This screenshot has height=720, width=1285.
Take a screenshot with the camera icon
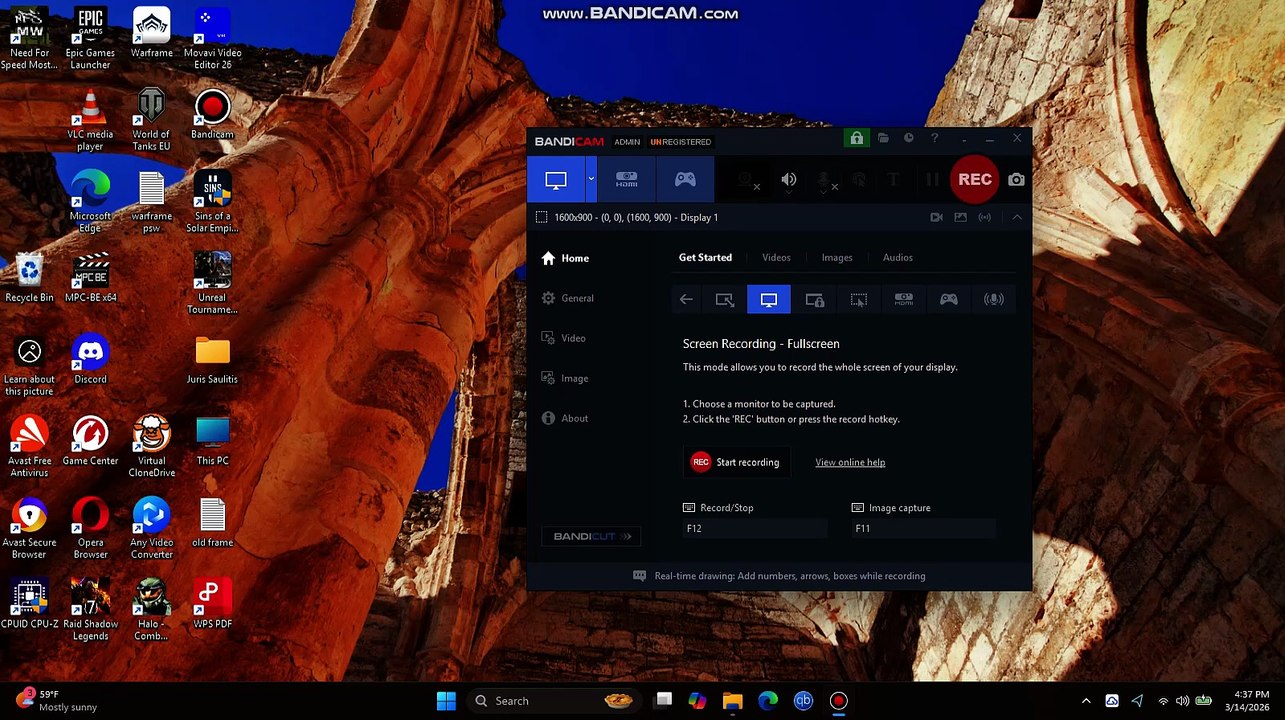click(x=1016, y=180)
